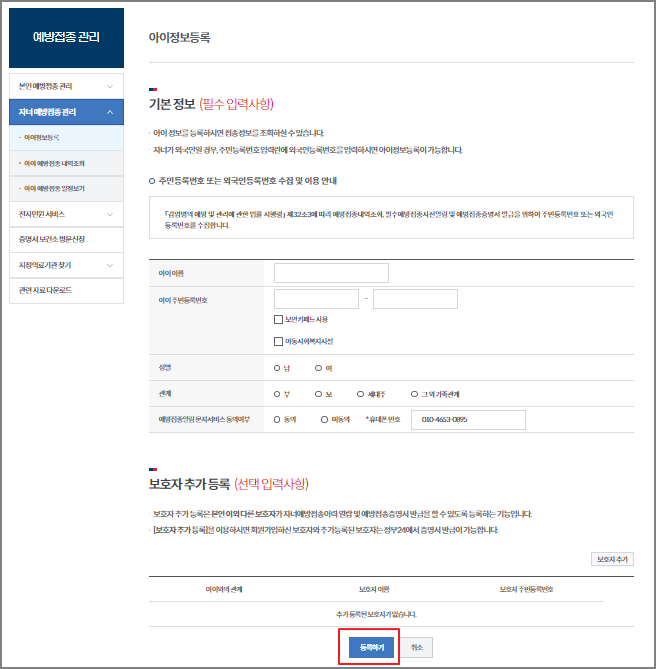The width and height of the screenshot is (656, 669).
Task: Select 남 gender radio button
Action: pos(277,368)
